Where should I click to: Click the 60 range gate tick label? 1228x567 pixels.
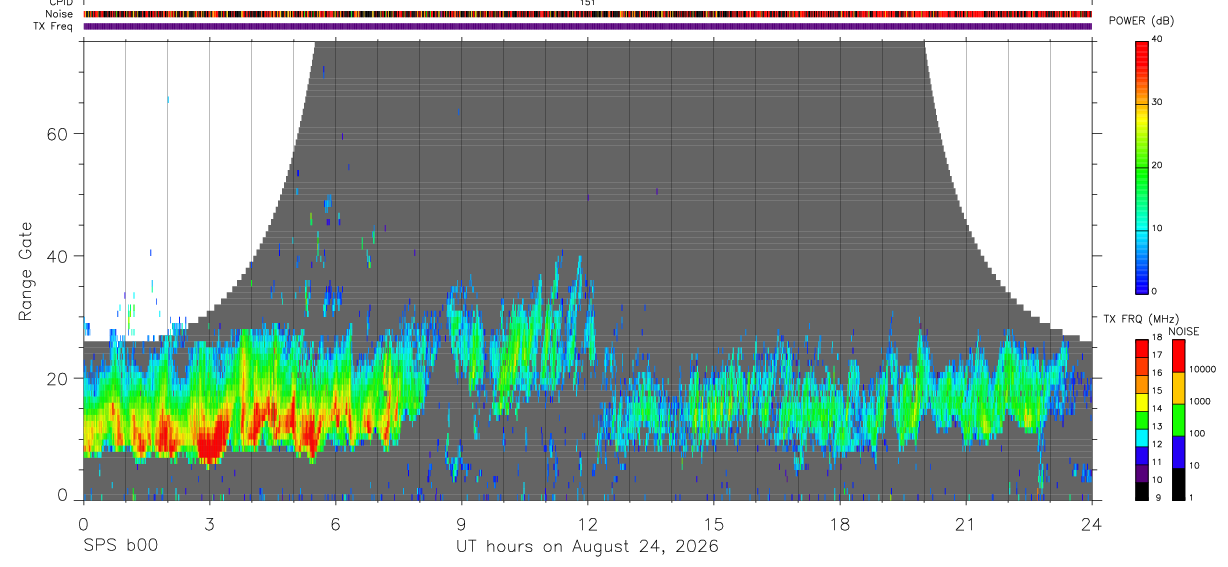[x=55, y=133]
